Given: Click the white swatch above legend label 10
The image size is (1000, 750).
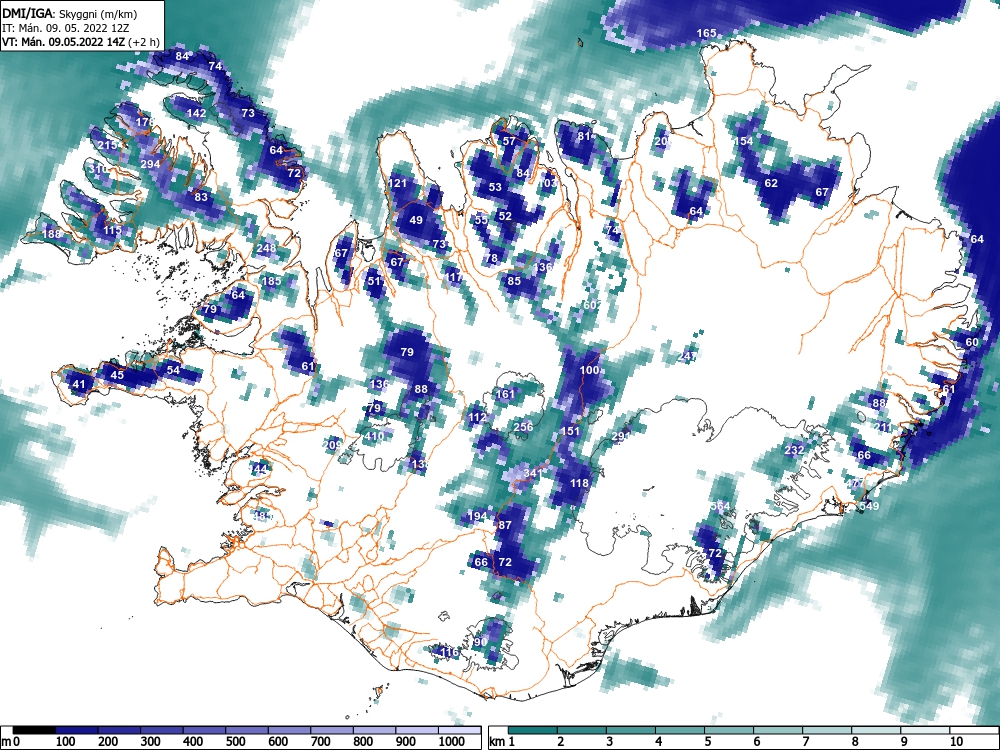Looking at the screenshot, I should [972, 730].
